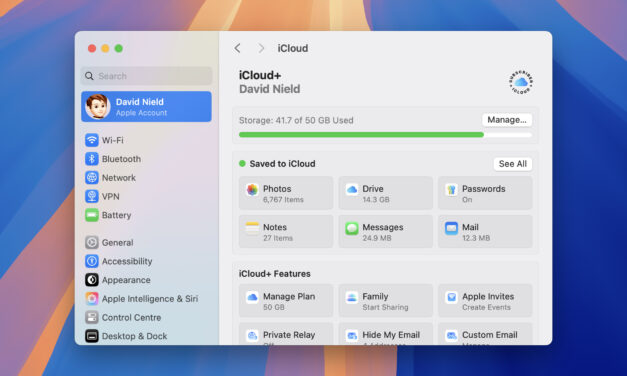Select David Nield Apple Account row
Screen dimensions: 627x376
(x=146, y=107)
